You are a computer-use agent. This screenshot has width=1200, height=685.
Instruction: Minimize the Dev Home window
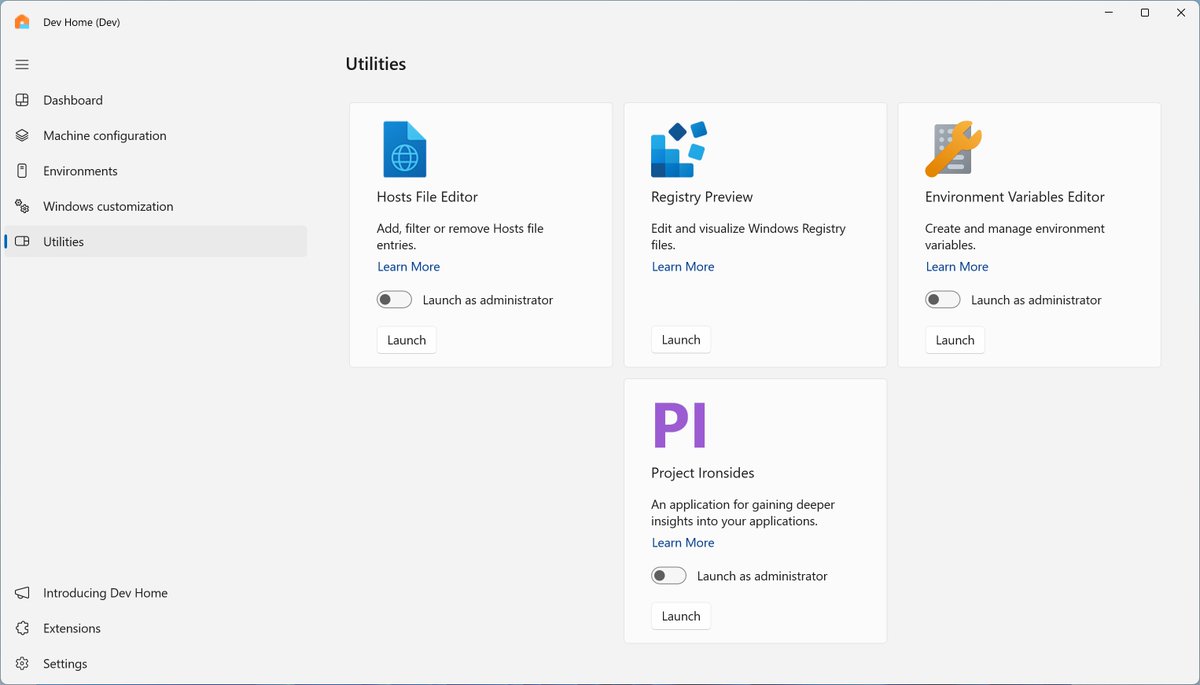point(1110,13)
